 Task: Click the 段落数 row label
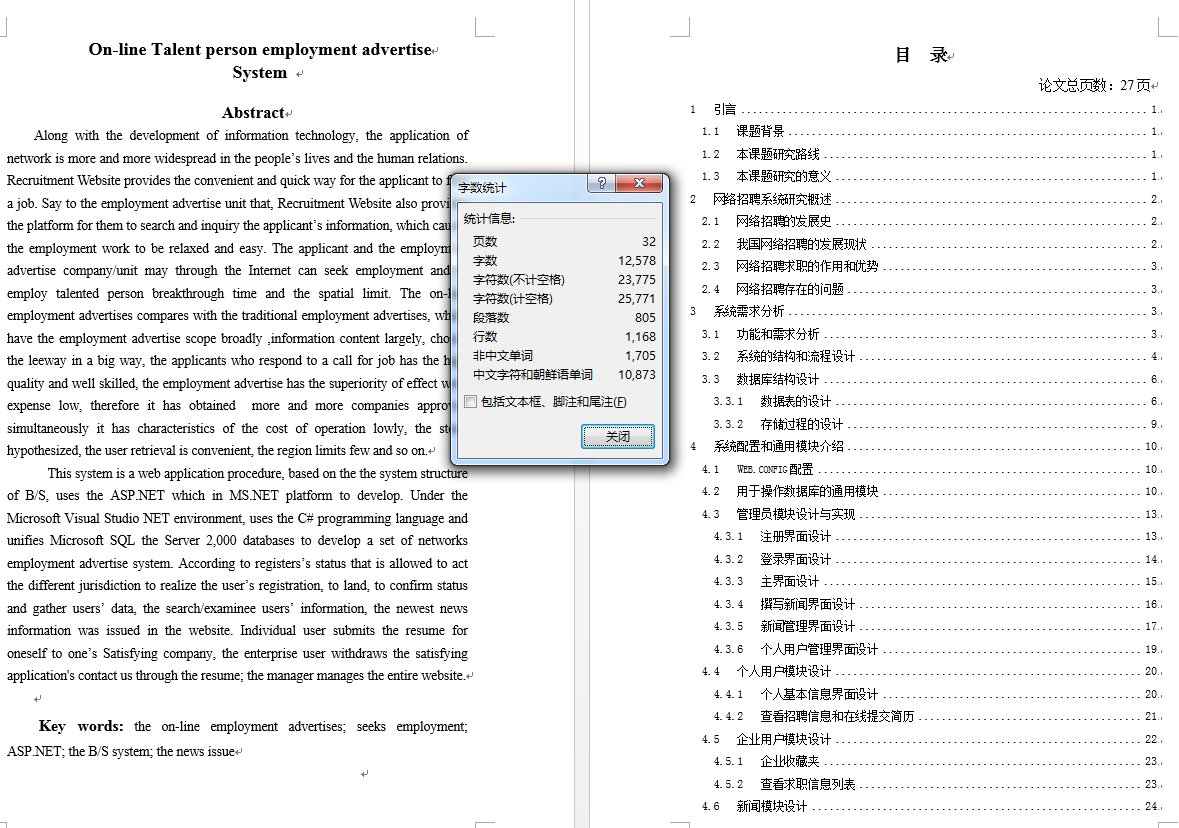tap(491, 317)
